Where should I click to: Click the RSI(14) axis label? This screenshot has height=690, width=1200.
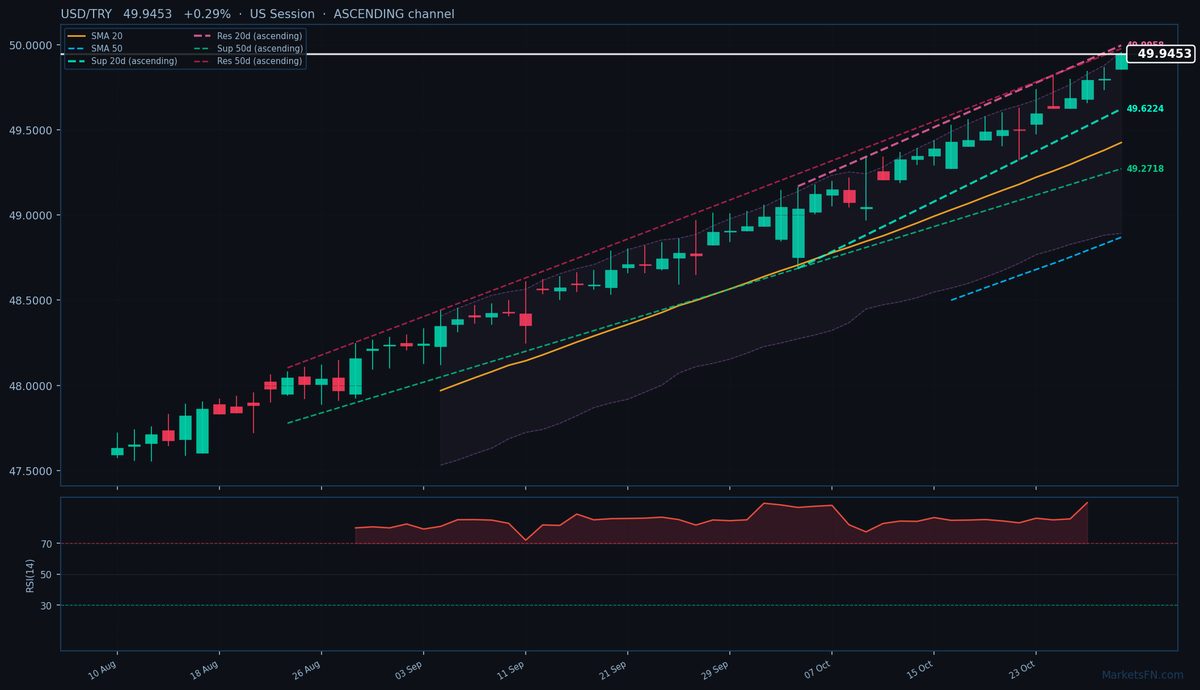pyautogui.click(x=32, y=575)
